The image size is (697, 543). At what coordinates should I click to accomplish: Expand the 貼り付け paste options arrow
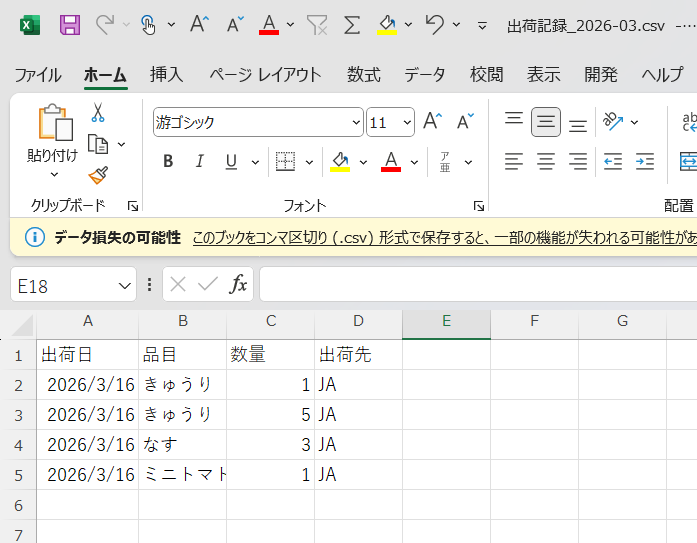(54, 175)
